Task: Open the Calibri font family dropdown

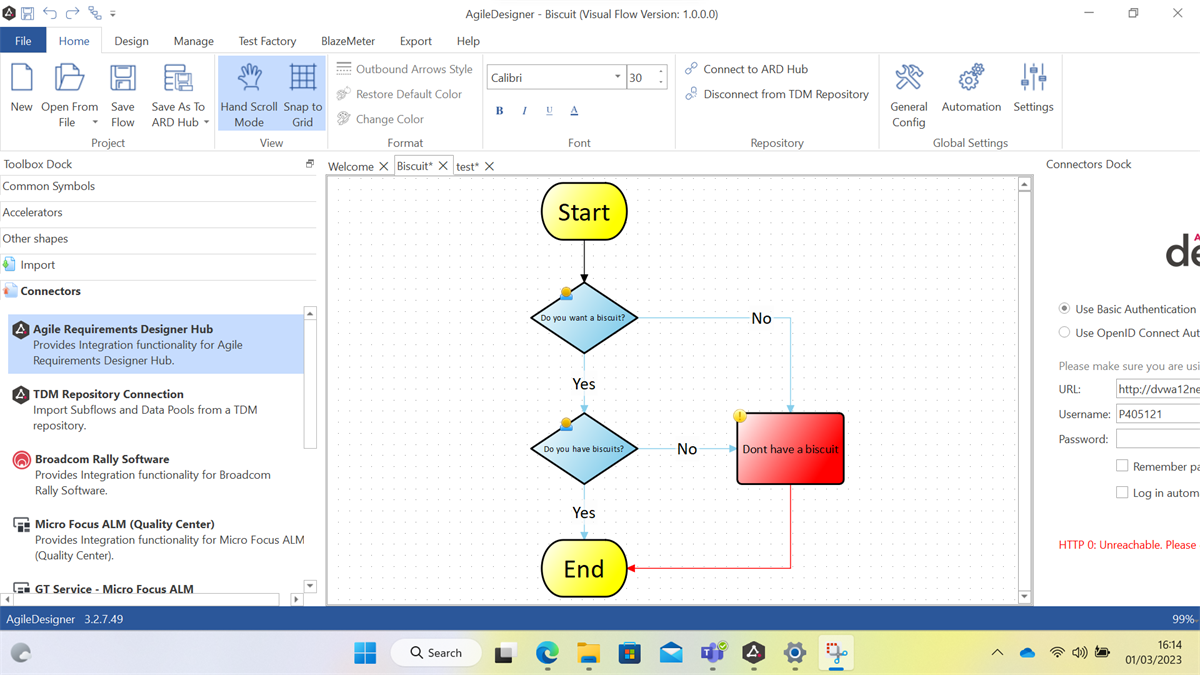Action: 617,77
